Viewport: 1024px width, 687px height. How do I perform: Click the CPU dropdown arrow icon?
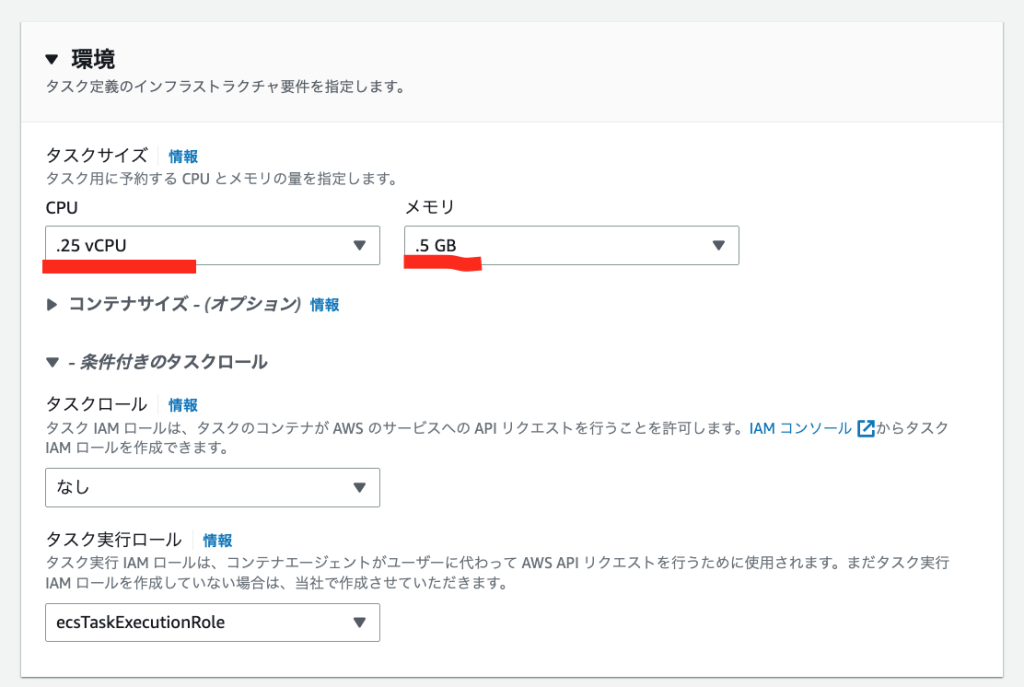coord(362,245)
